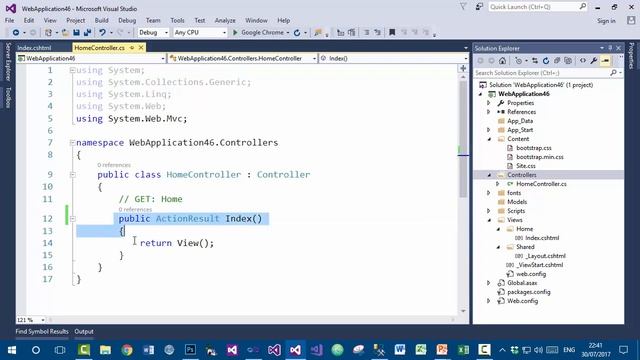Click the feedback icon beside Quick Launch
This screenshot has height=360, width=640.
coord(479,7)
